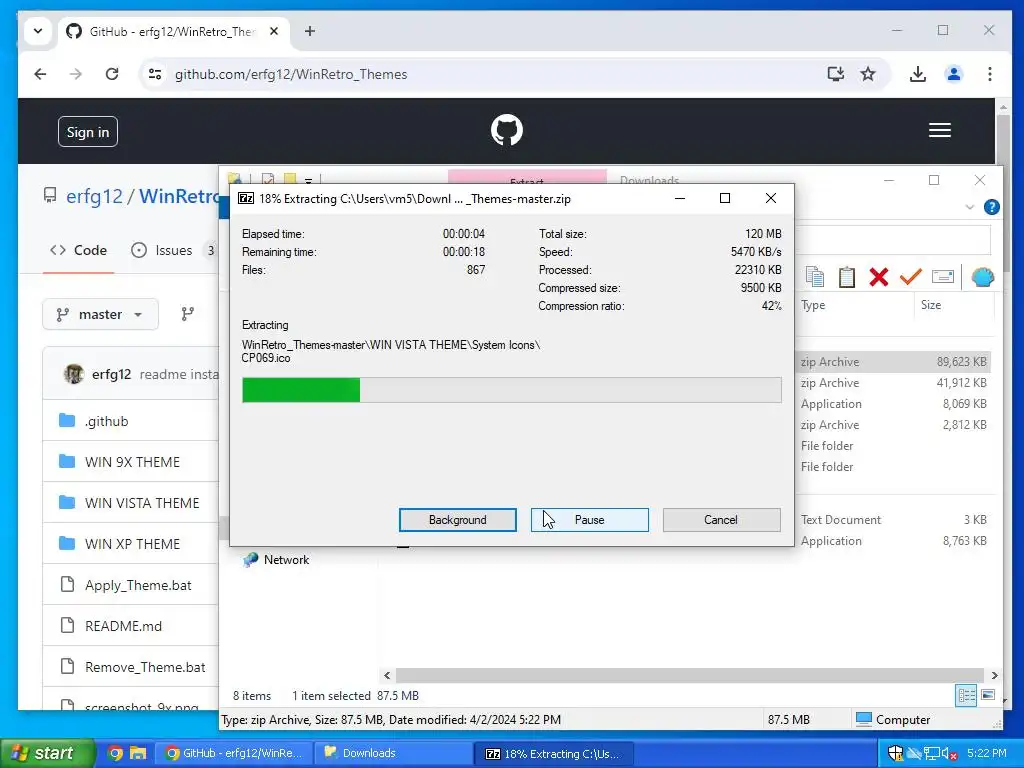Switch to the 7-Zip extracting taskbar button

553,753
